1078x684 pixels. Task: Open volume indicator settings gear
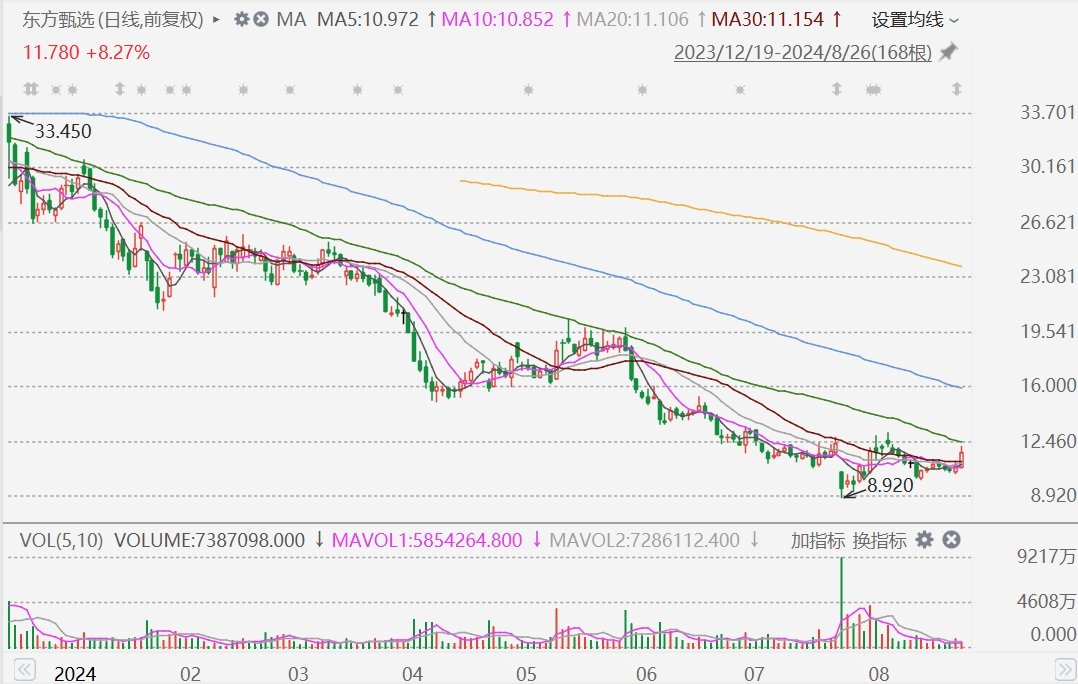925,540
